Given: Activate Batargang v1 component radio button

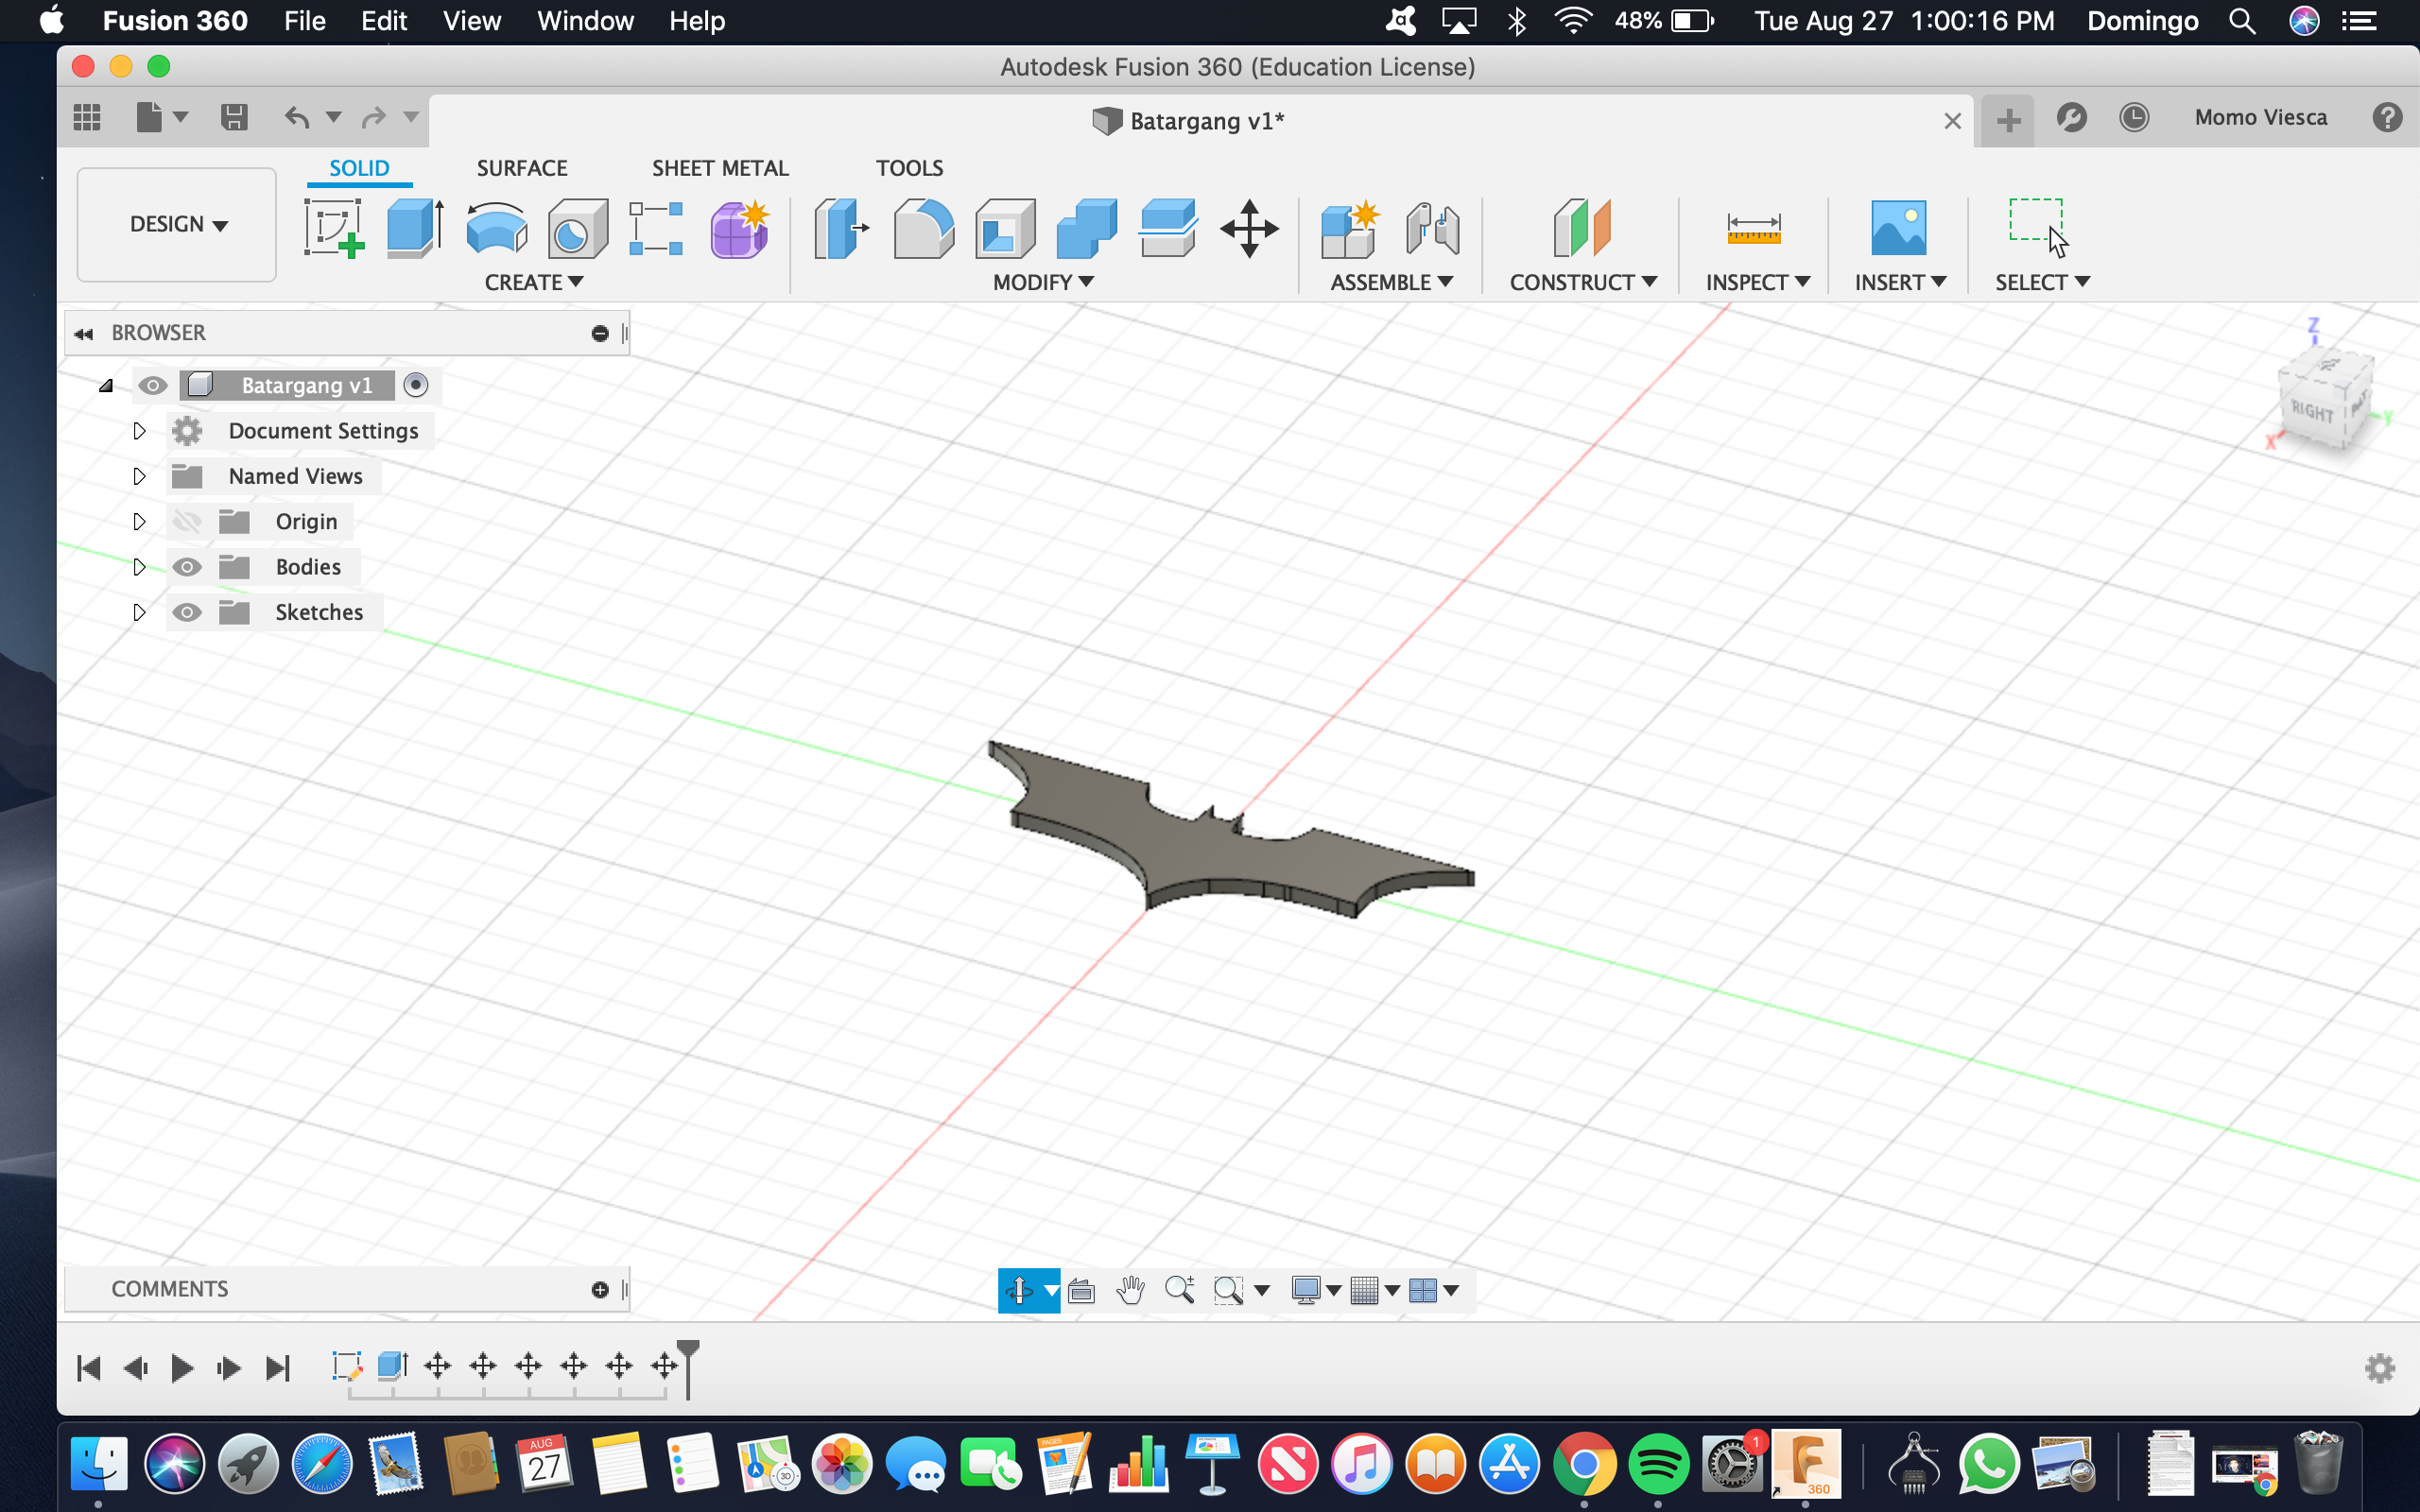Looking at the screenshot, I should (x=416, y=385).
